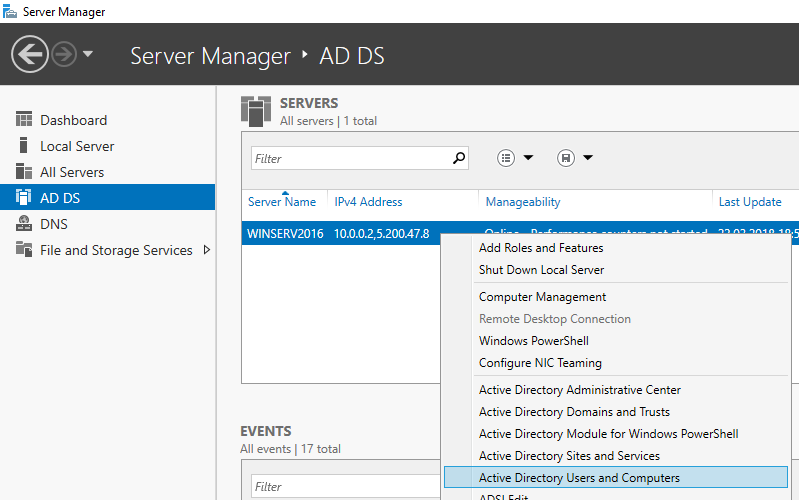799x500 pixels.
Task: Click the 10.0.0.2,5.200.47.8 address cell
Action: 382,233
